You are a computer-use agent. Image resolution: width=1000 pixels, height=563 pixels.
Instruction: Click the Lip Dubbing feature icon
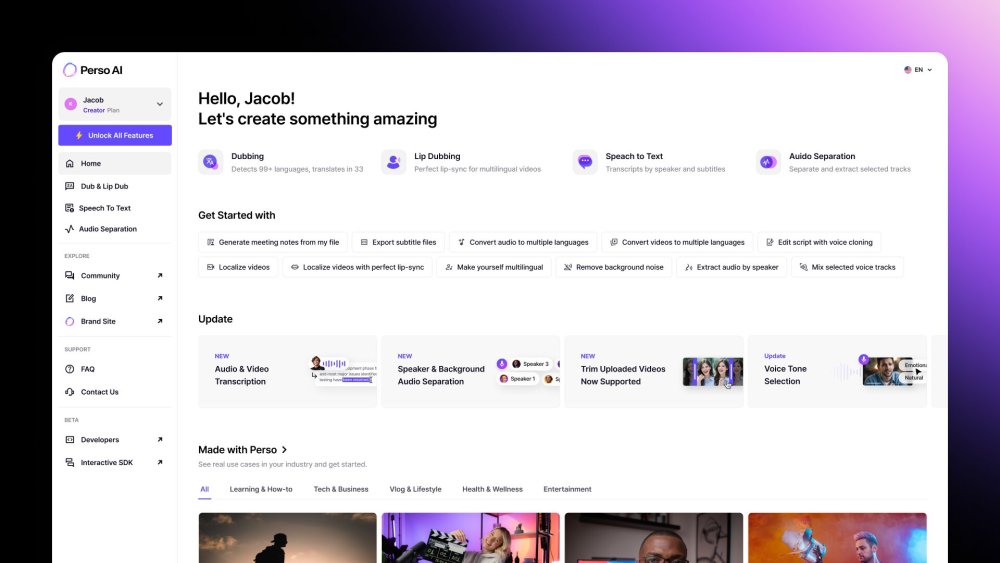[x=393, y=162]
